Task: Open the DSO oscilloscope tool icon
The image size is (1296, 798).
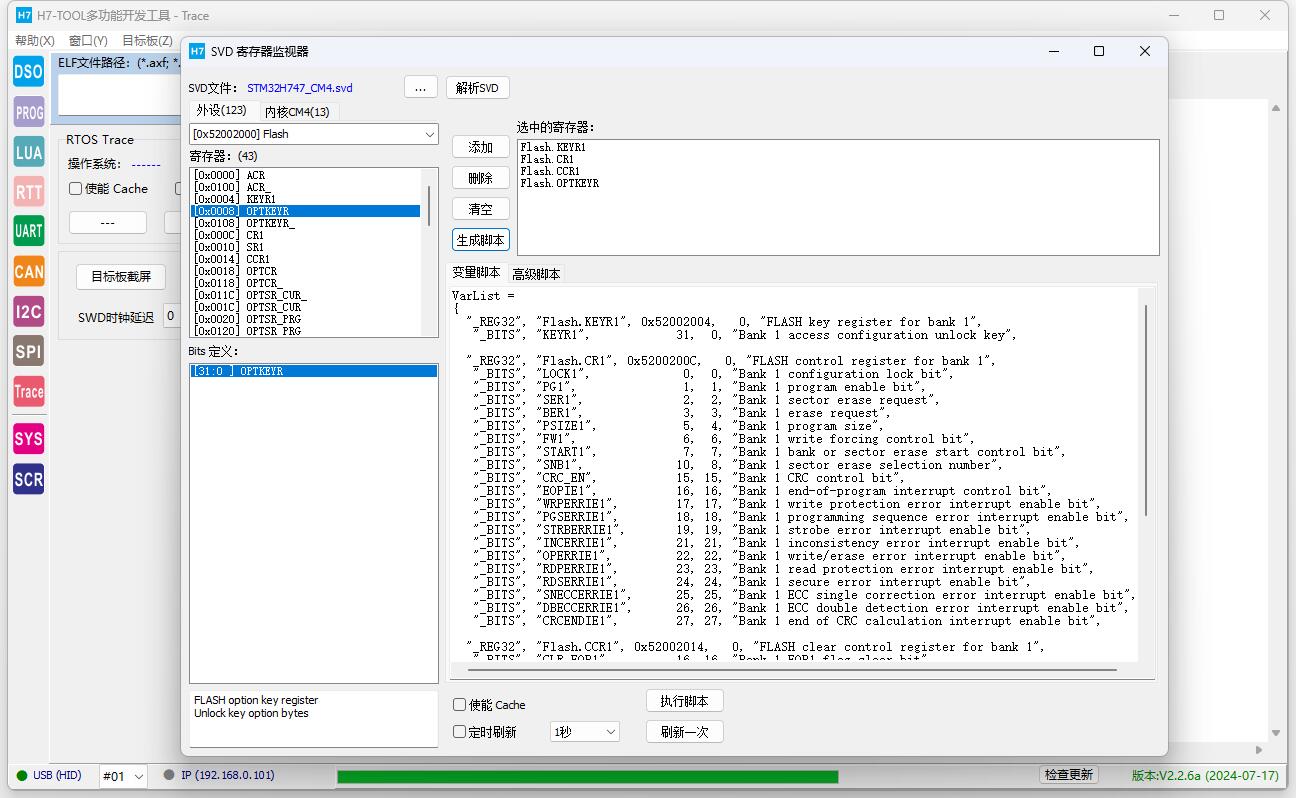Action: (28, 71)
